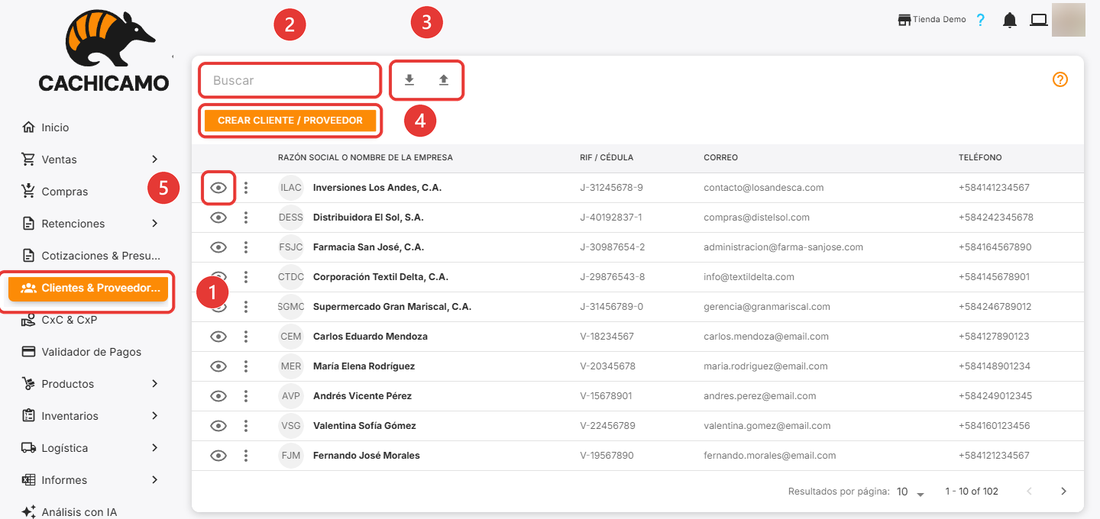
Task: Click the blue question mark in header
Action: tap(981, 20)
